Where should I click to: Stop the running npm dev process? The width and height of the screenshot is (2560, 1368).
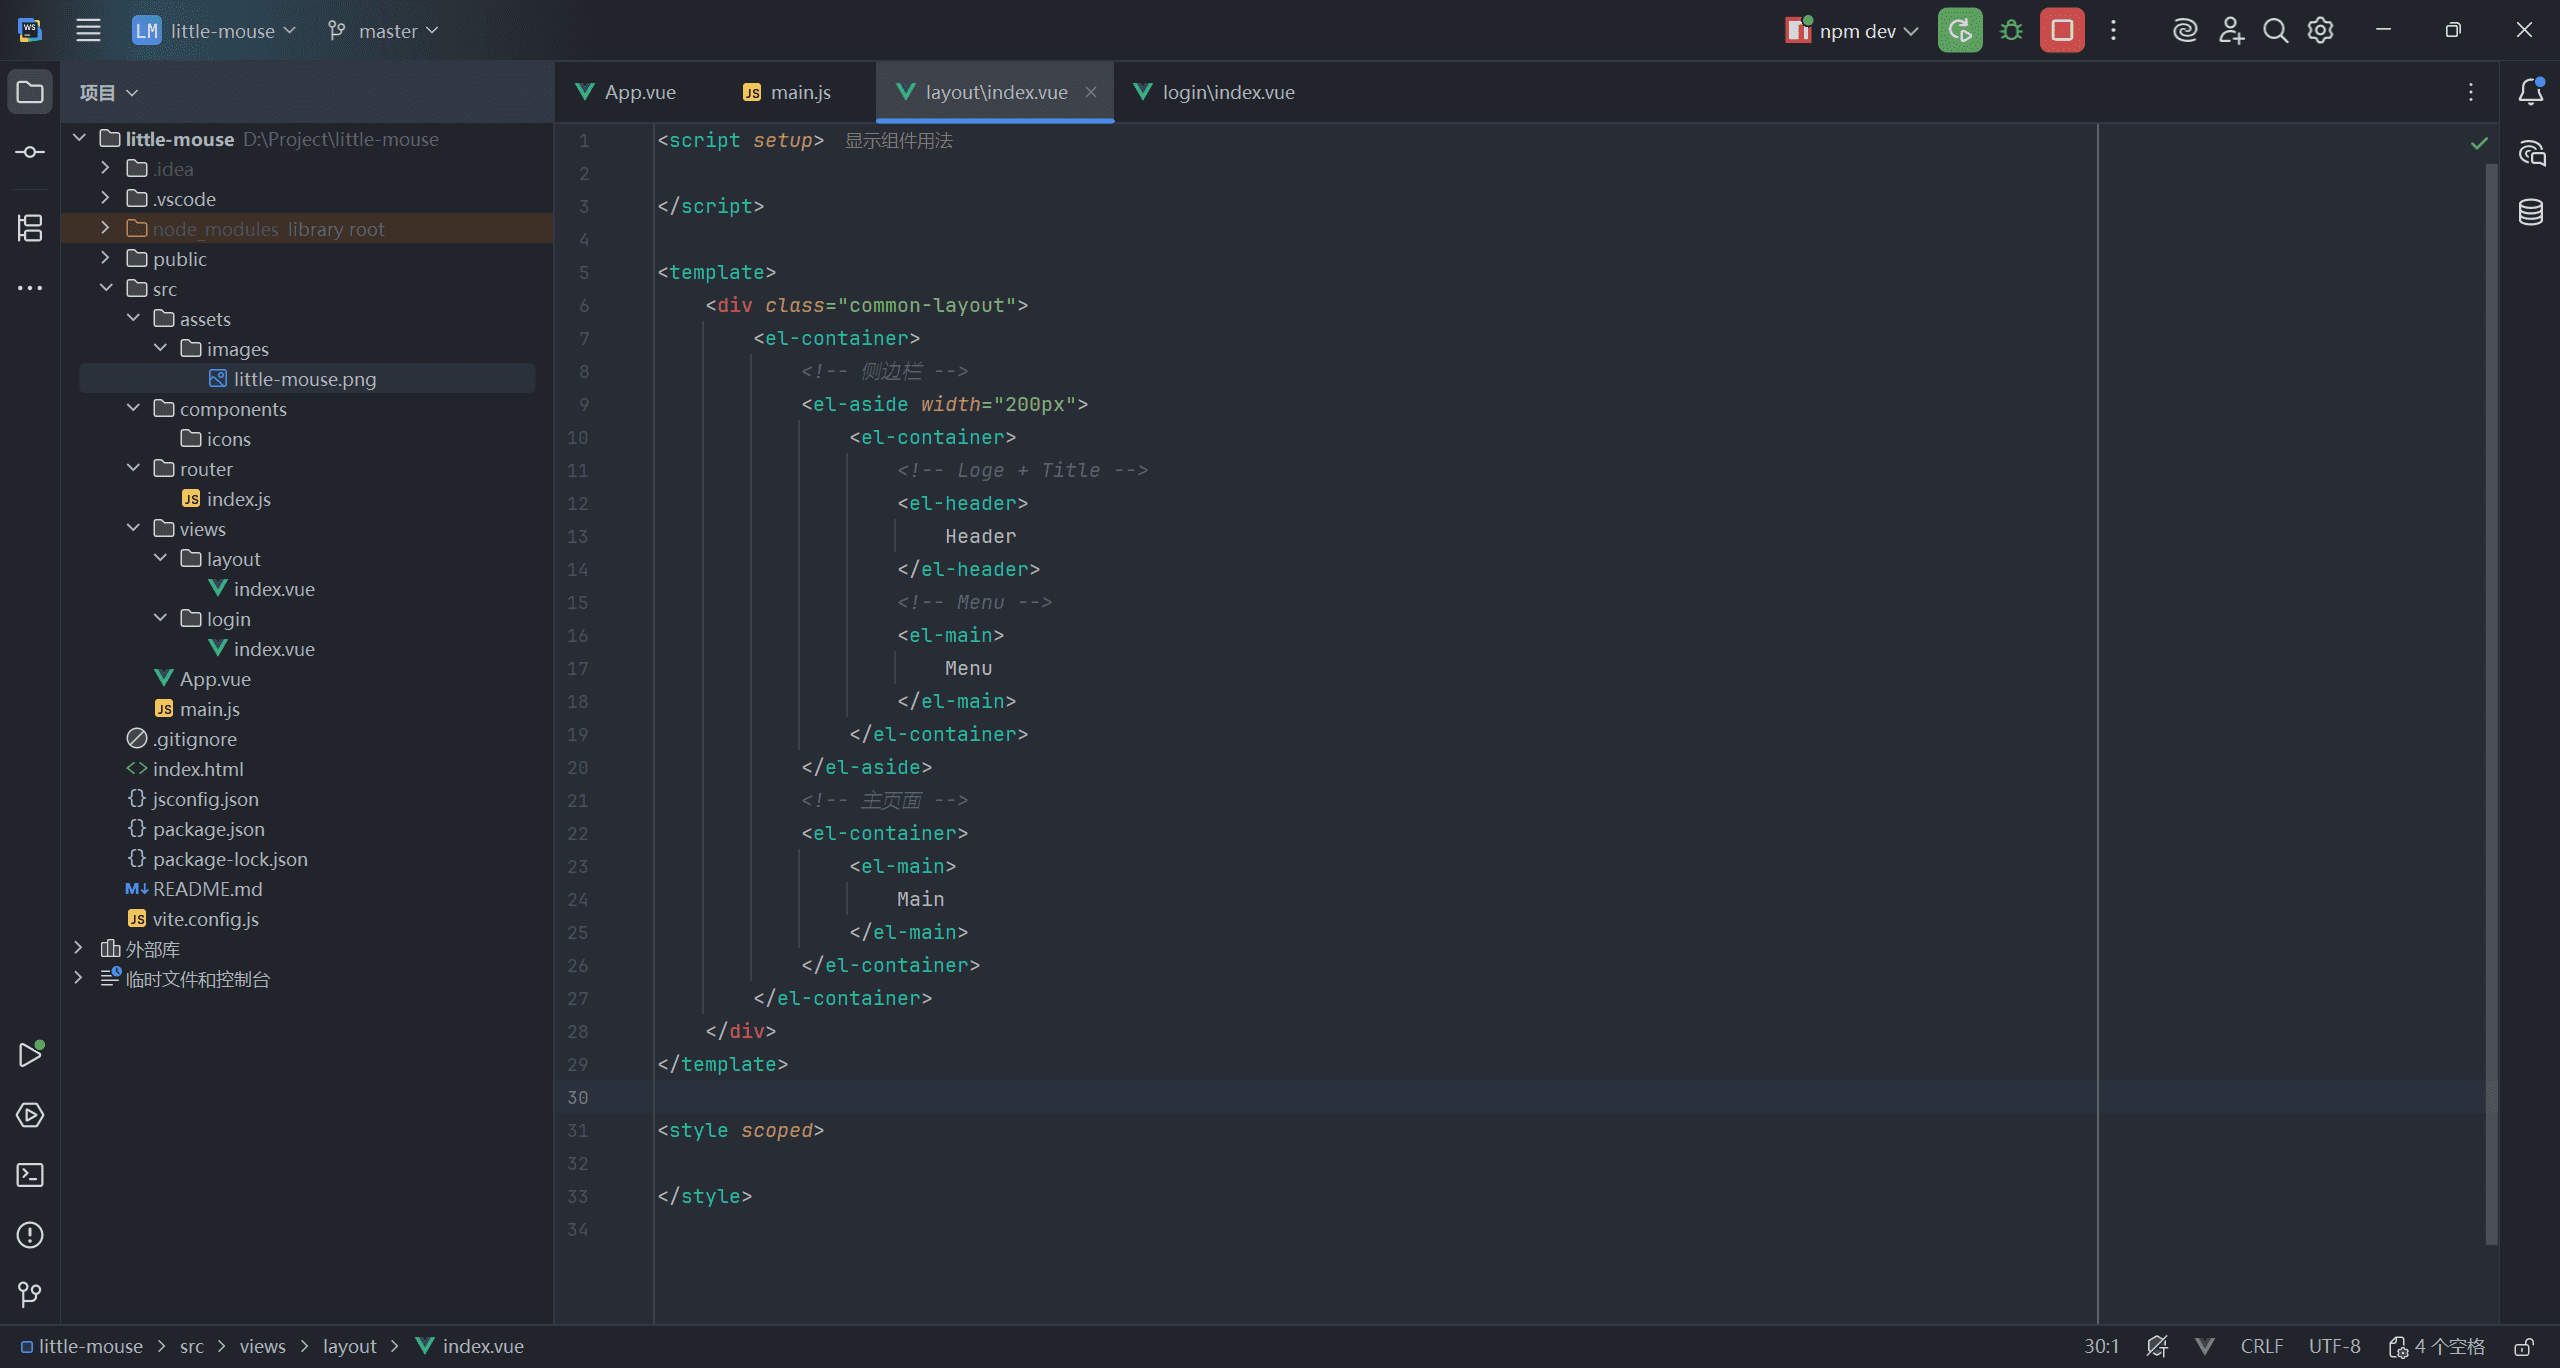point(2062,31)
